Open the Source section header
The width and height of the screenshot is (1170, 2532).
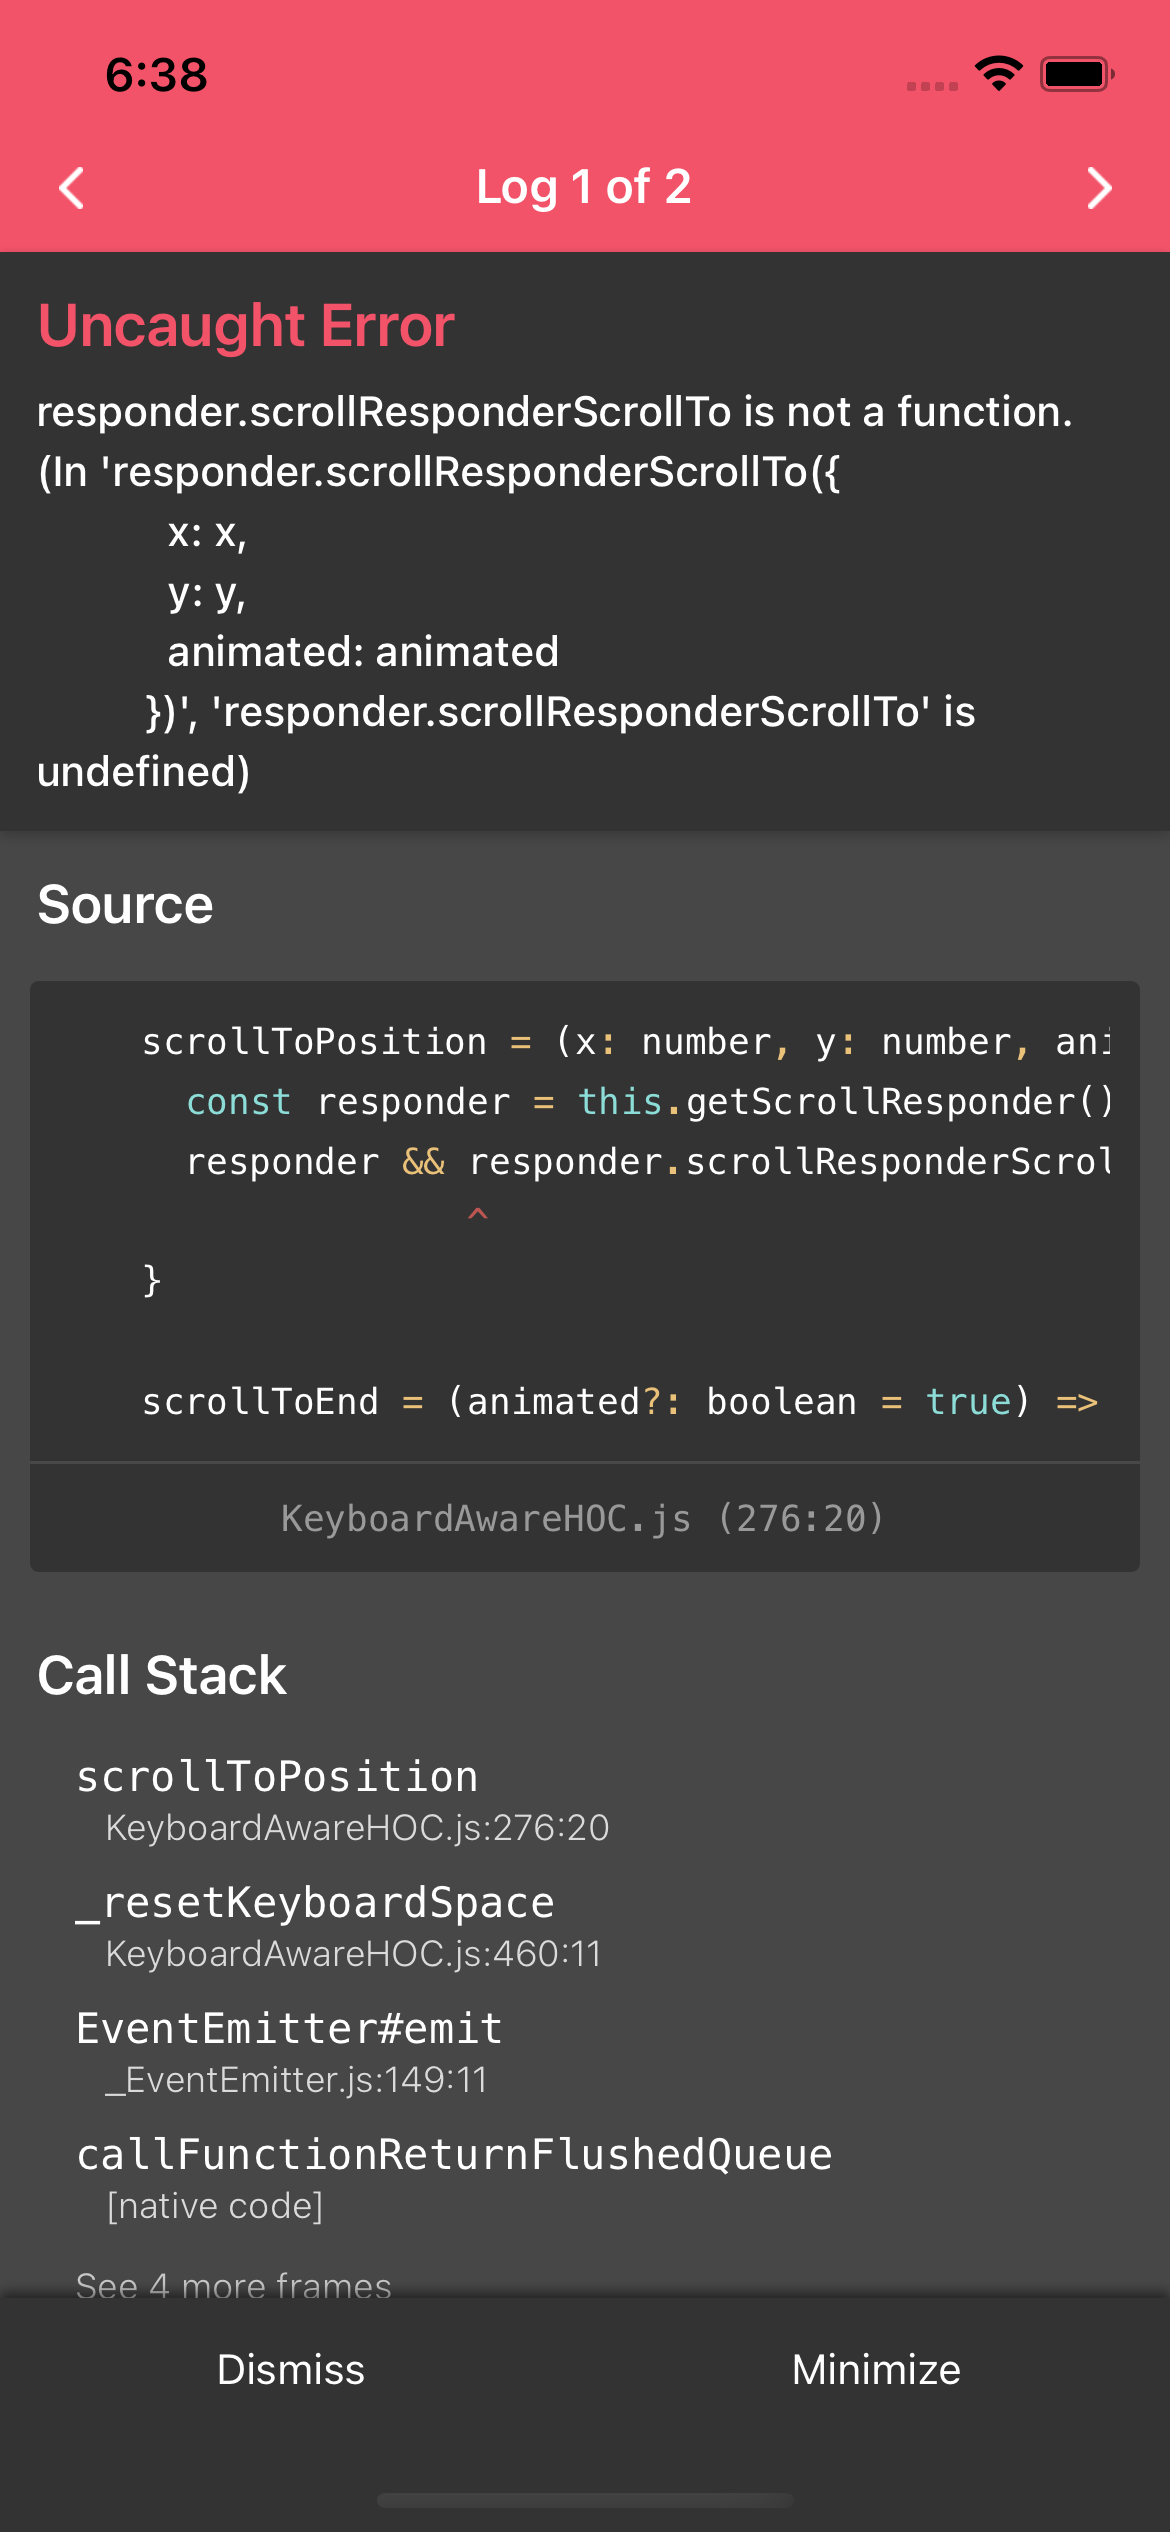click(124, 903)
